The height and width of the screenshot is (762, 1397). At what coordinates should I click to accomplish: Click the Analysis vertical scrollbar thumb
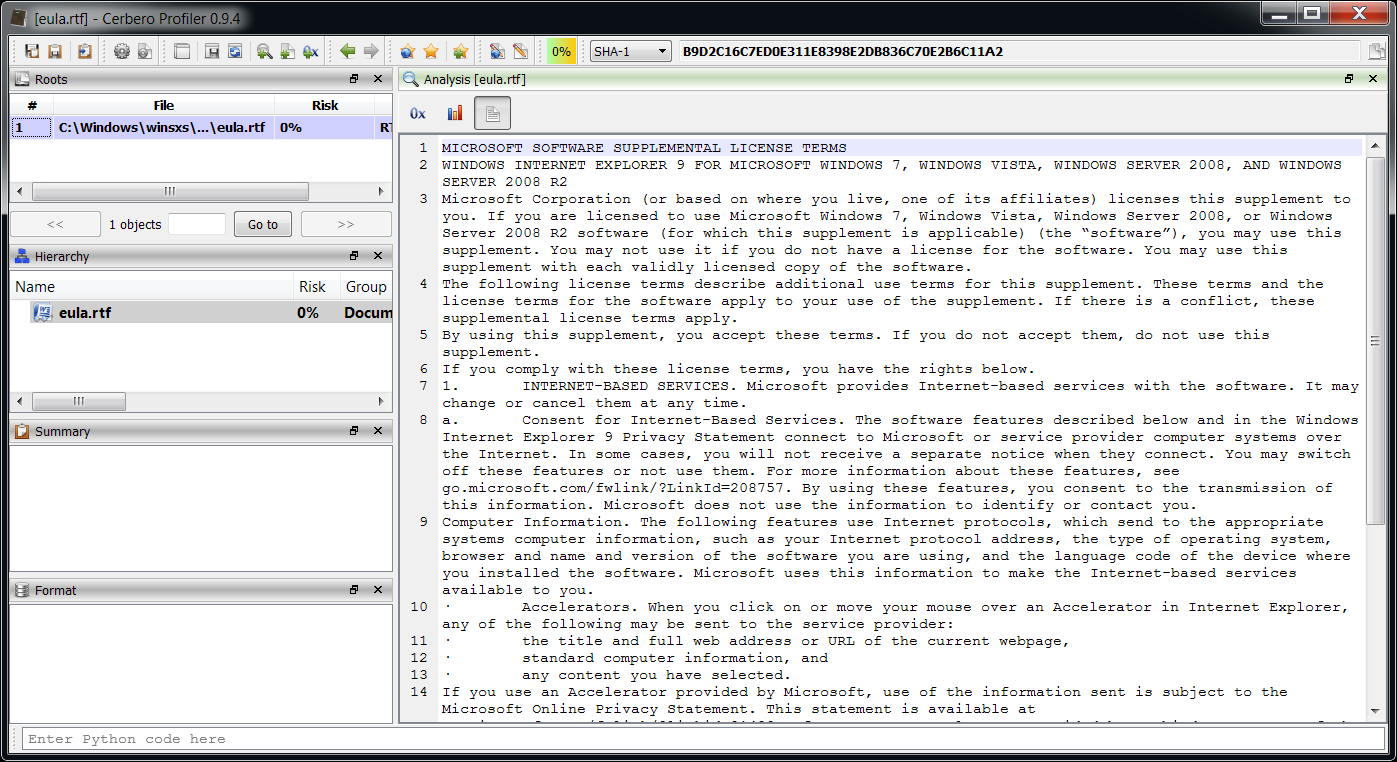[1376, 340]
